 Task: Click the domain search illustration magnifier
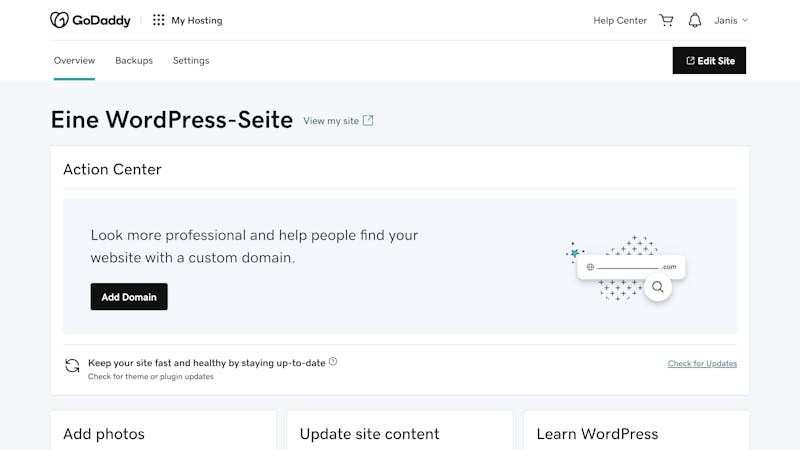click(658, 287)
